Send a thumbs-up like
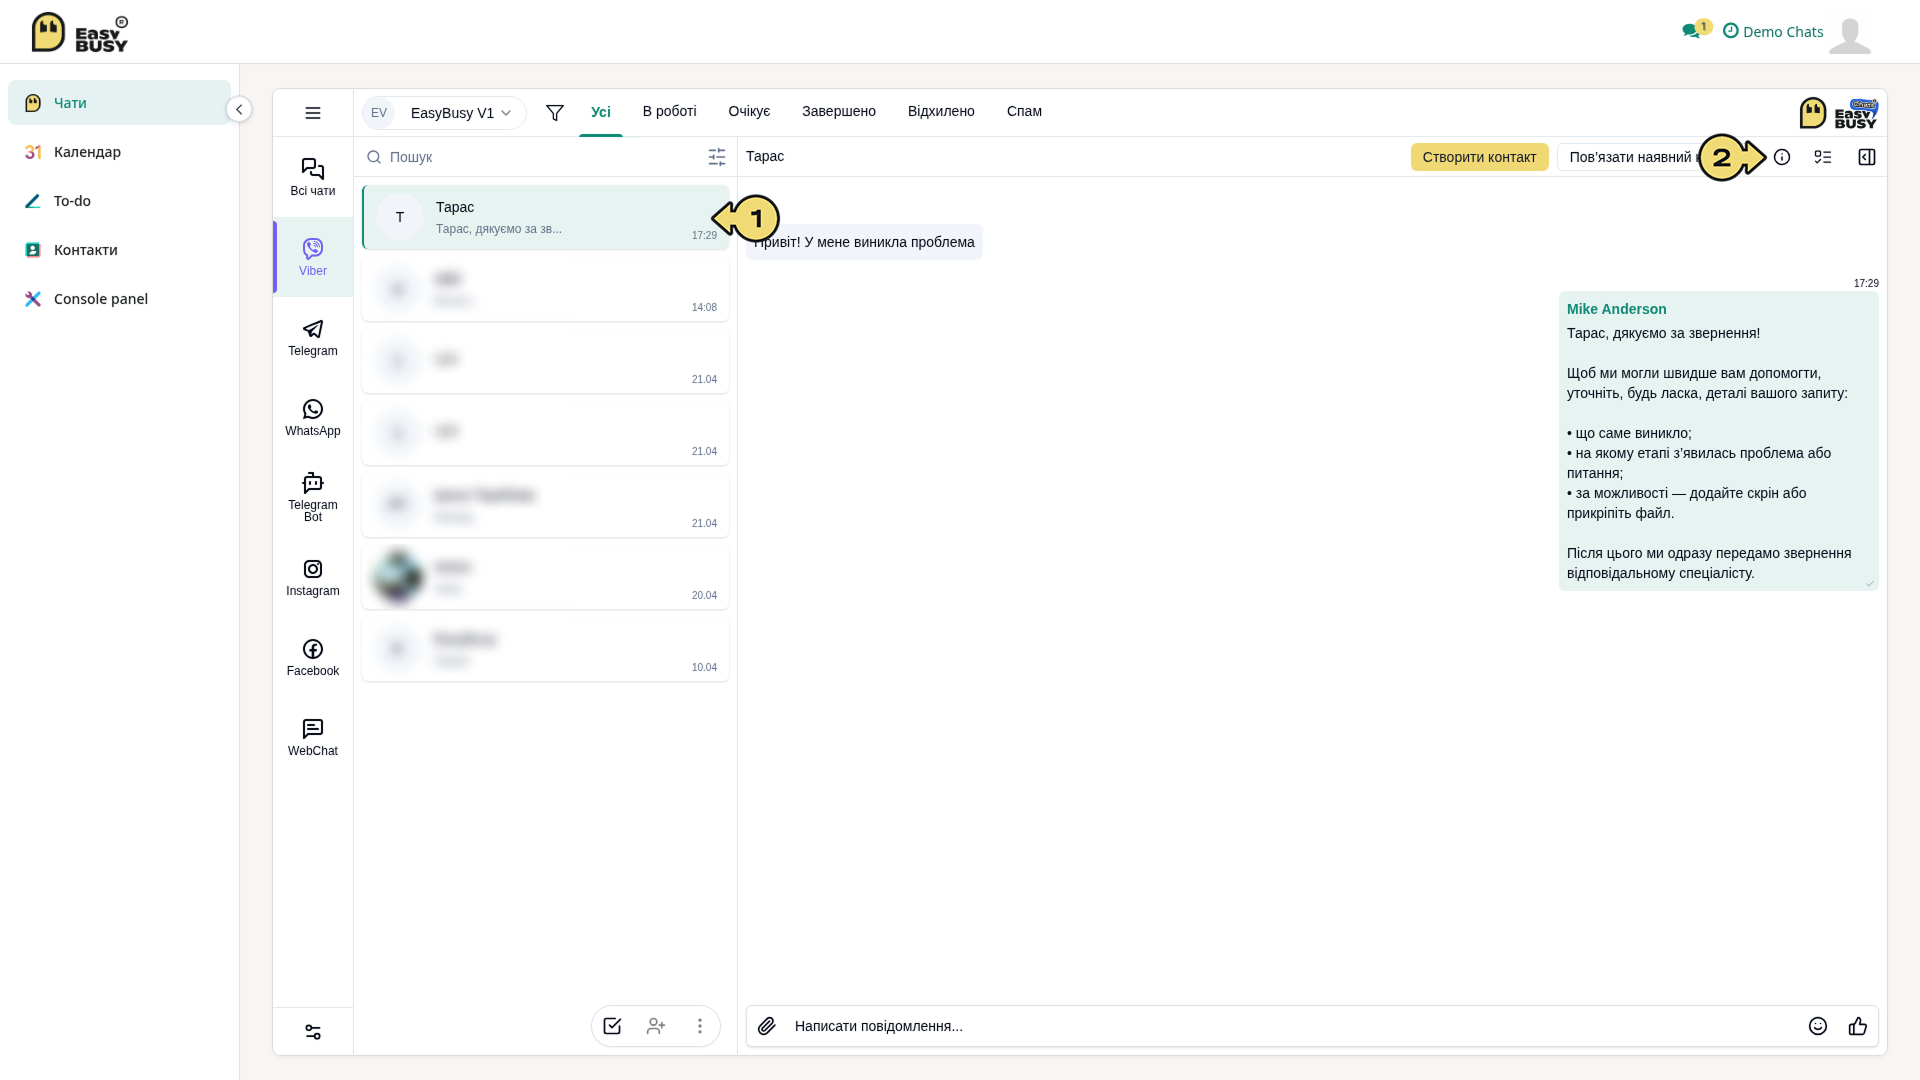 pos(1858,1026)
